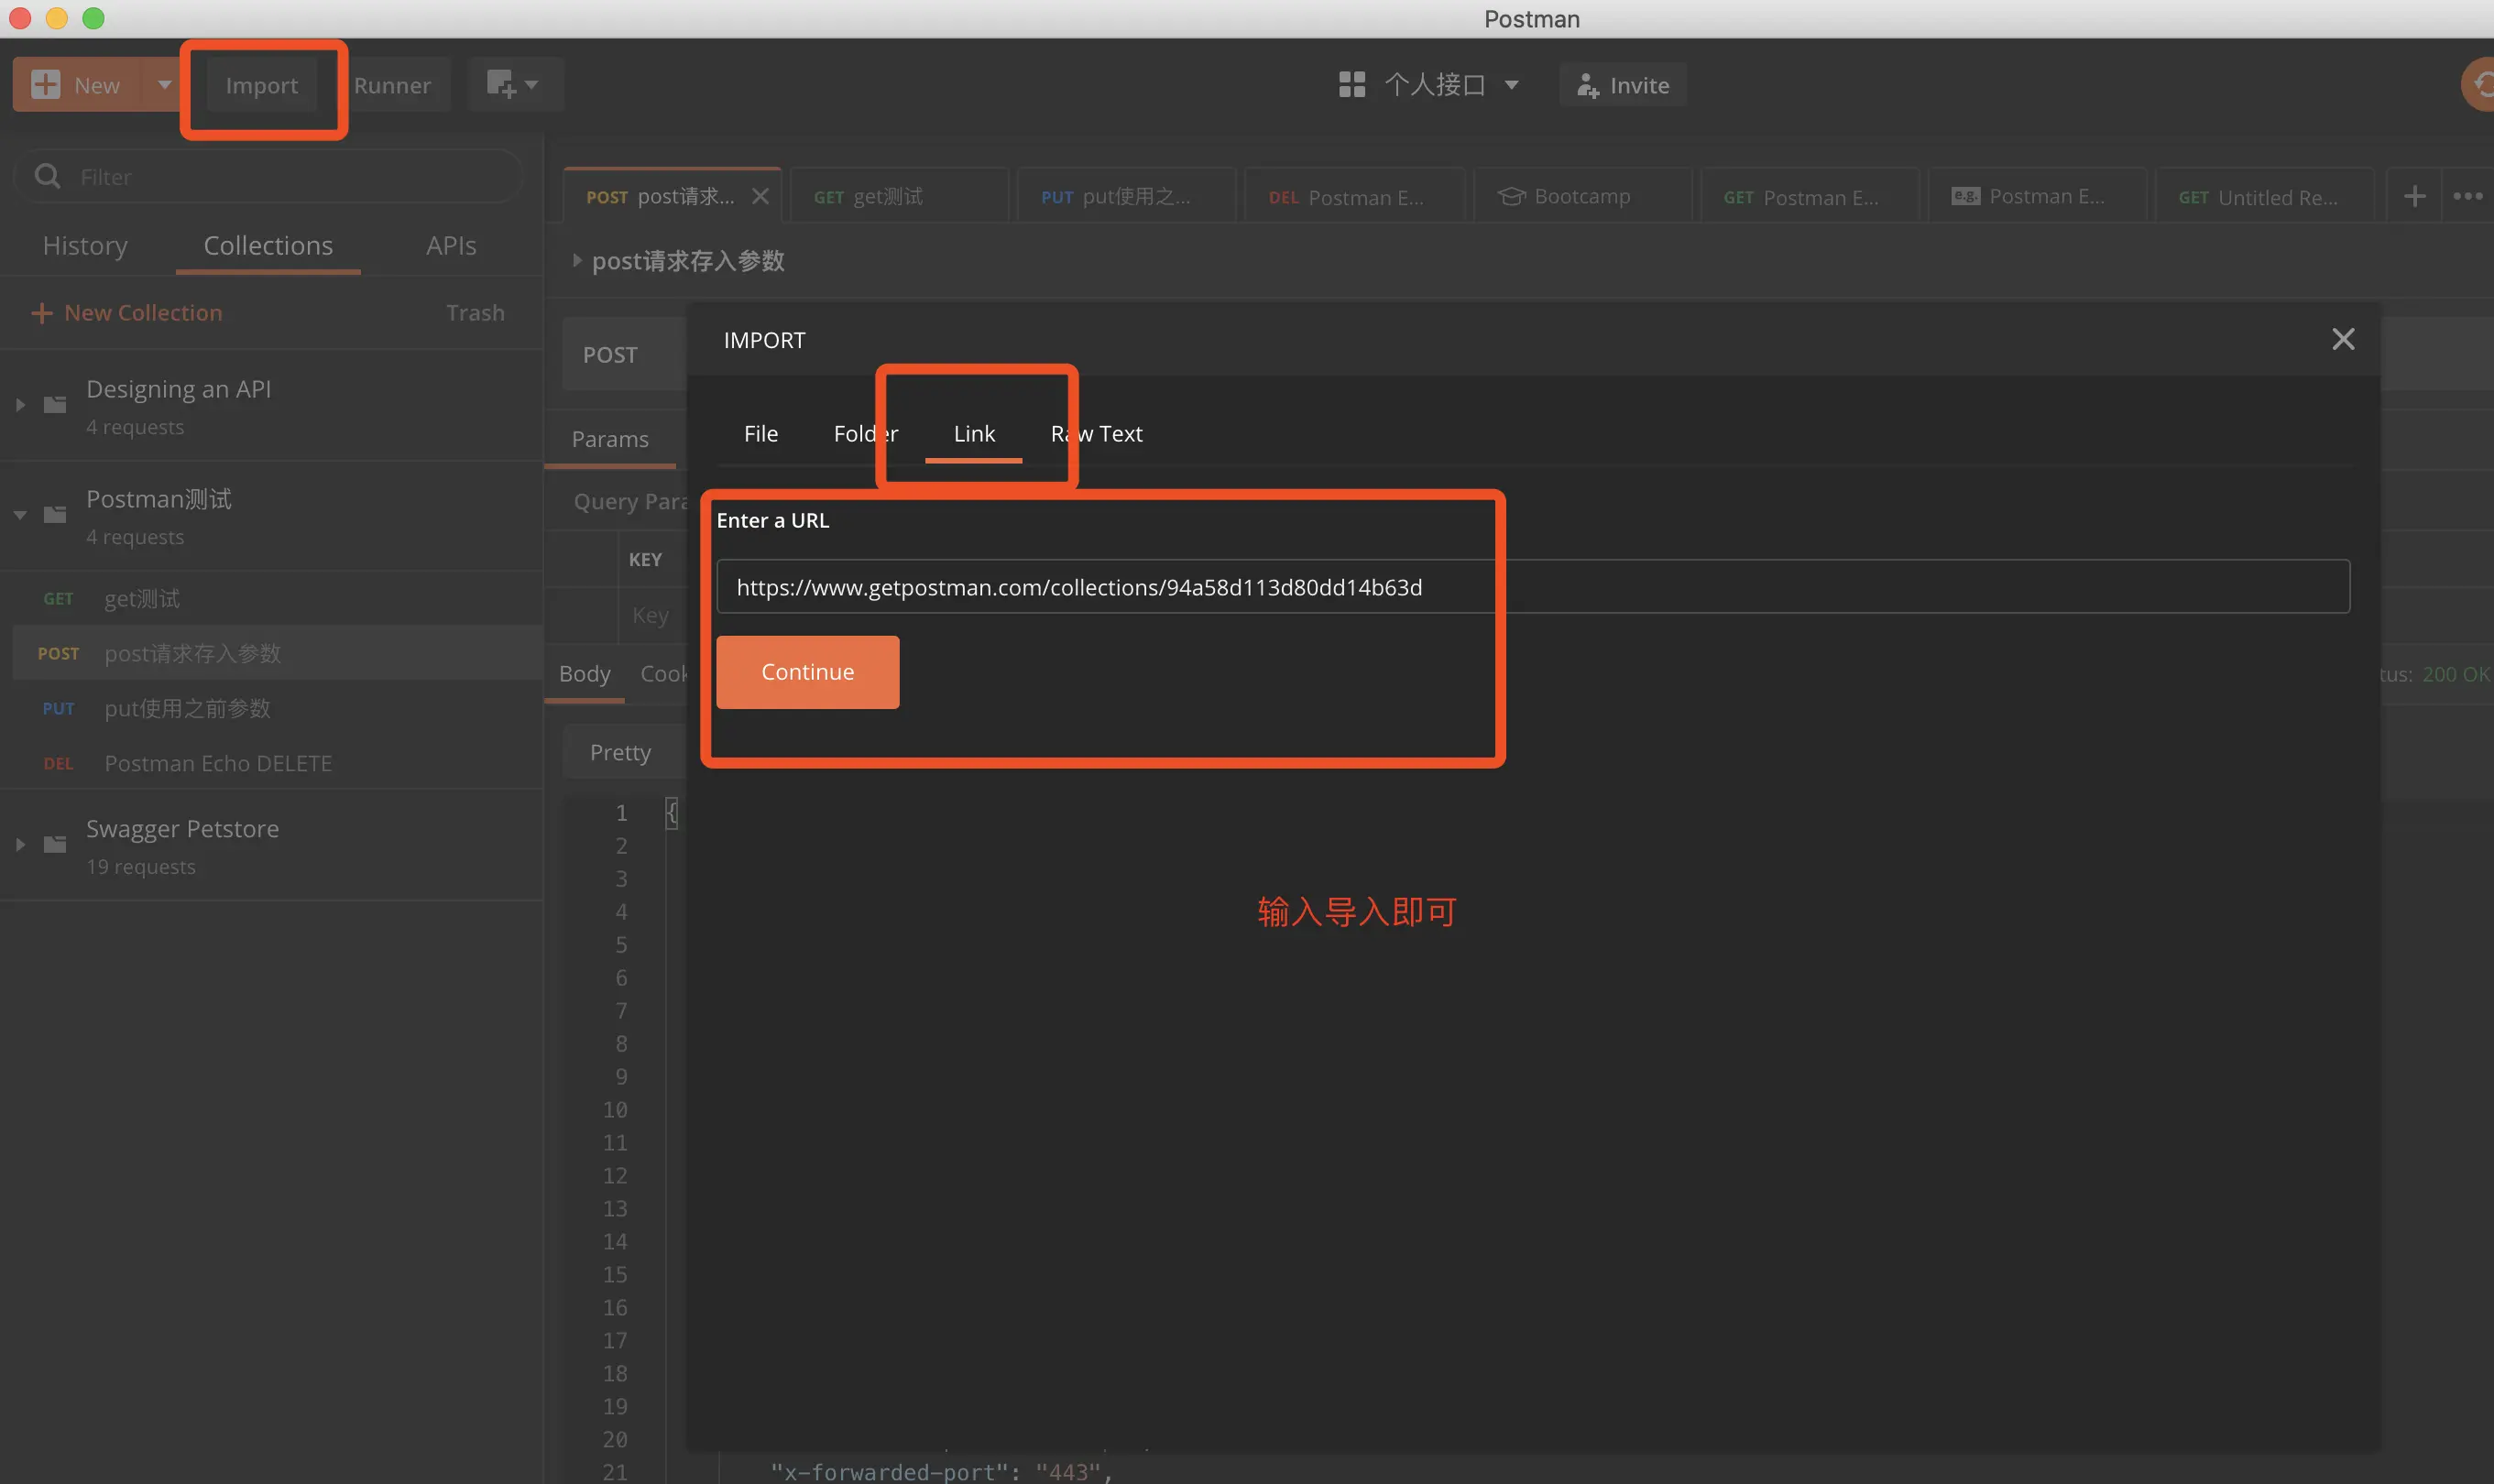Expand the Swagger Petstore collection
Viewport: 2494px width, 1484px height.
[x=20, y=845]
